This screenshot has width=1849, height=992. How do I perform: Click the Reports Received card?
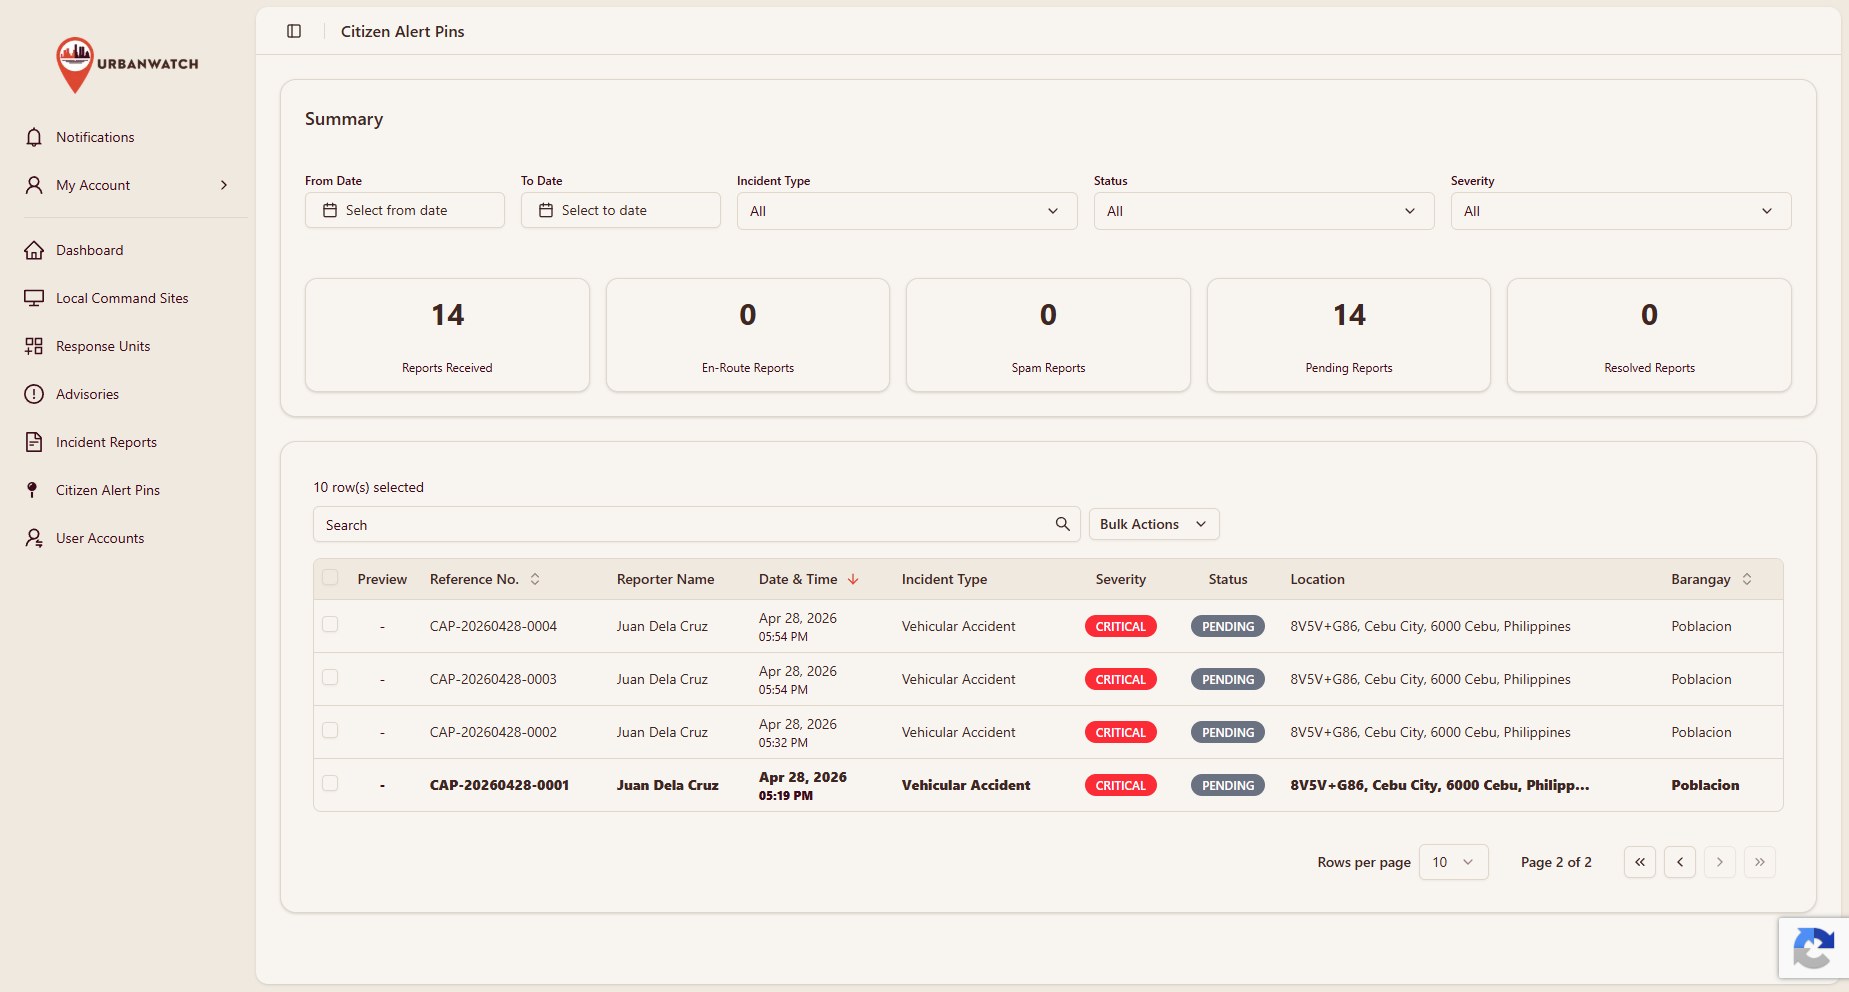(447, 335)
